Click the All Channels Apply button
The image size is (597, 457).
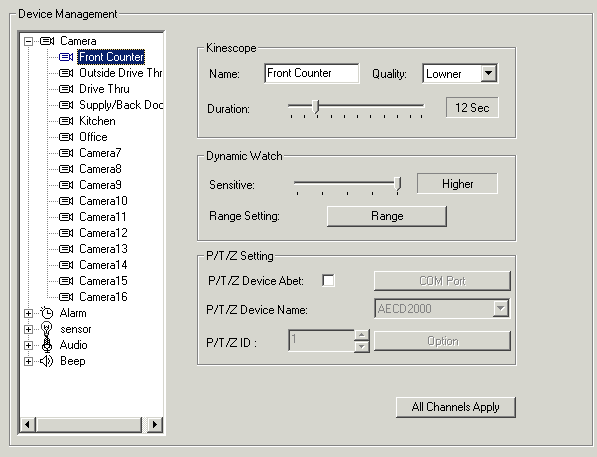456,407
